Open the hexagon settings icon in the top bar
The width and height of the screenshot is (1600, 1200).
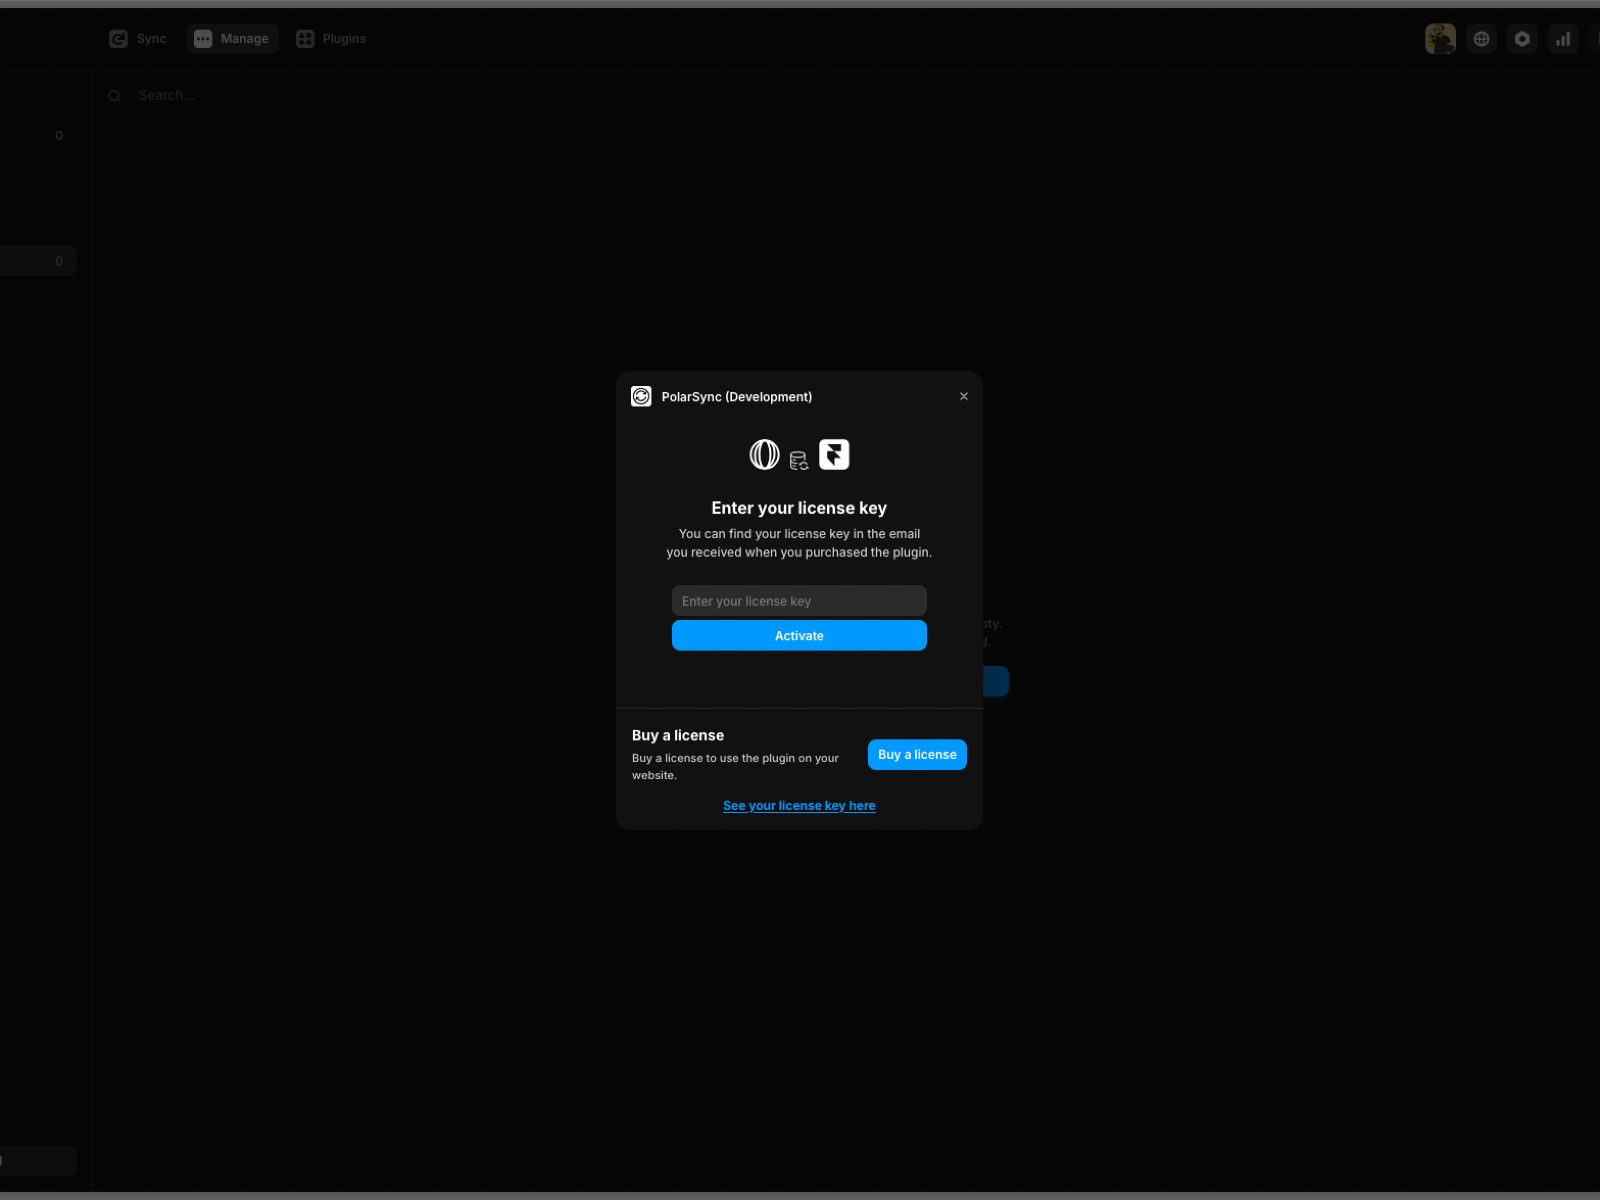coord(1522,39)
